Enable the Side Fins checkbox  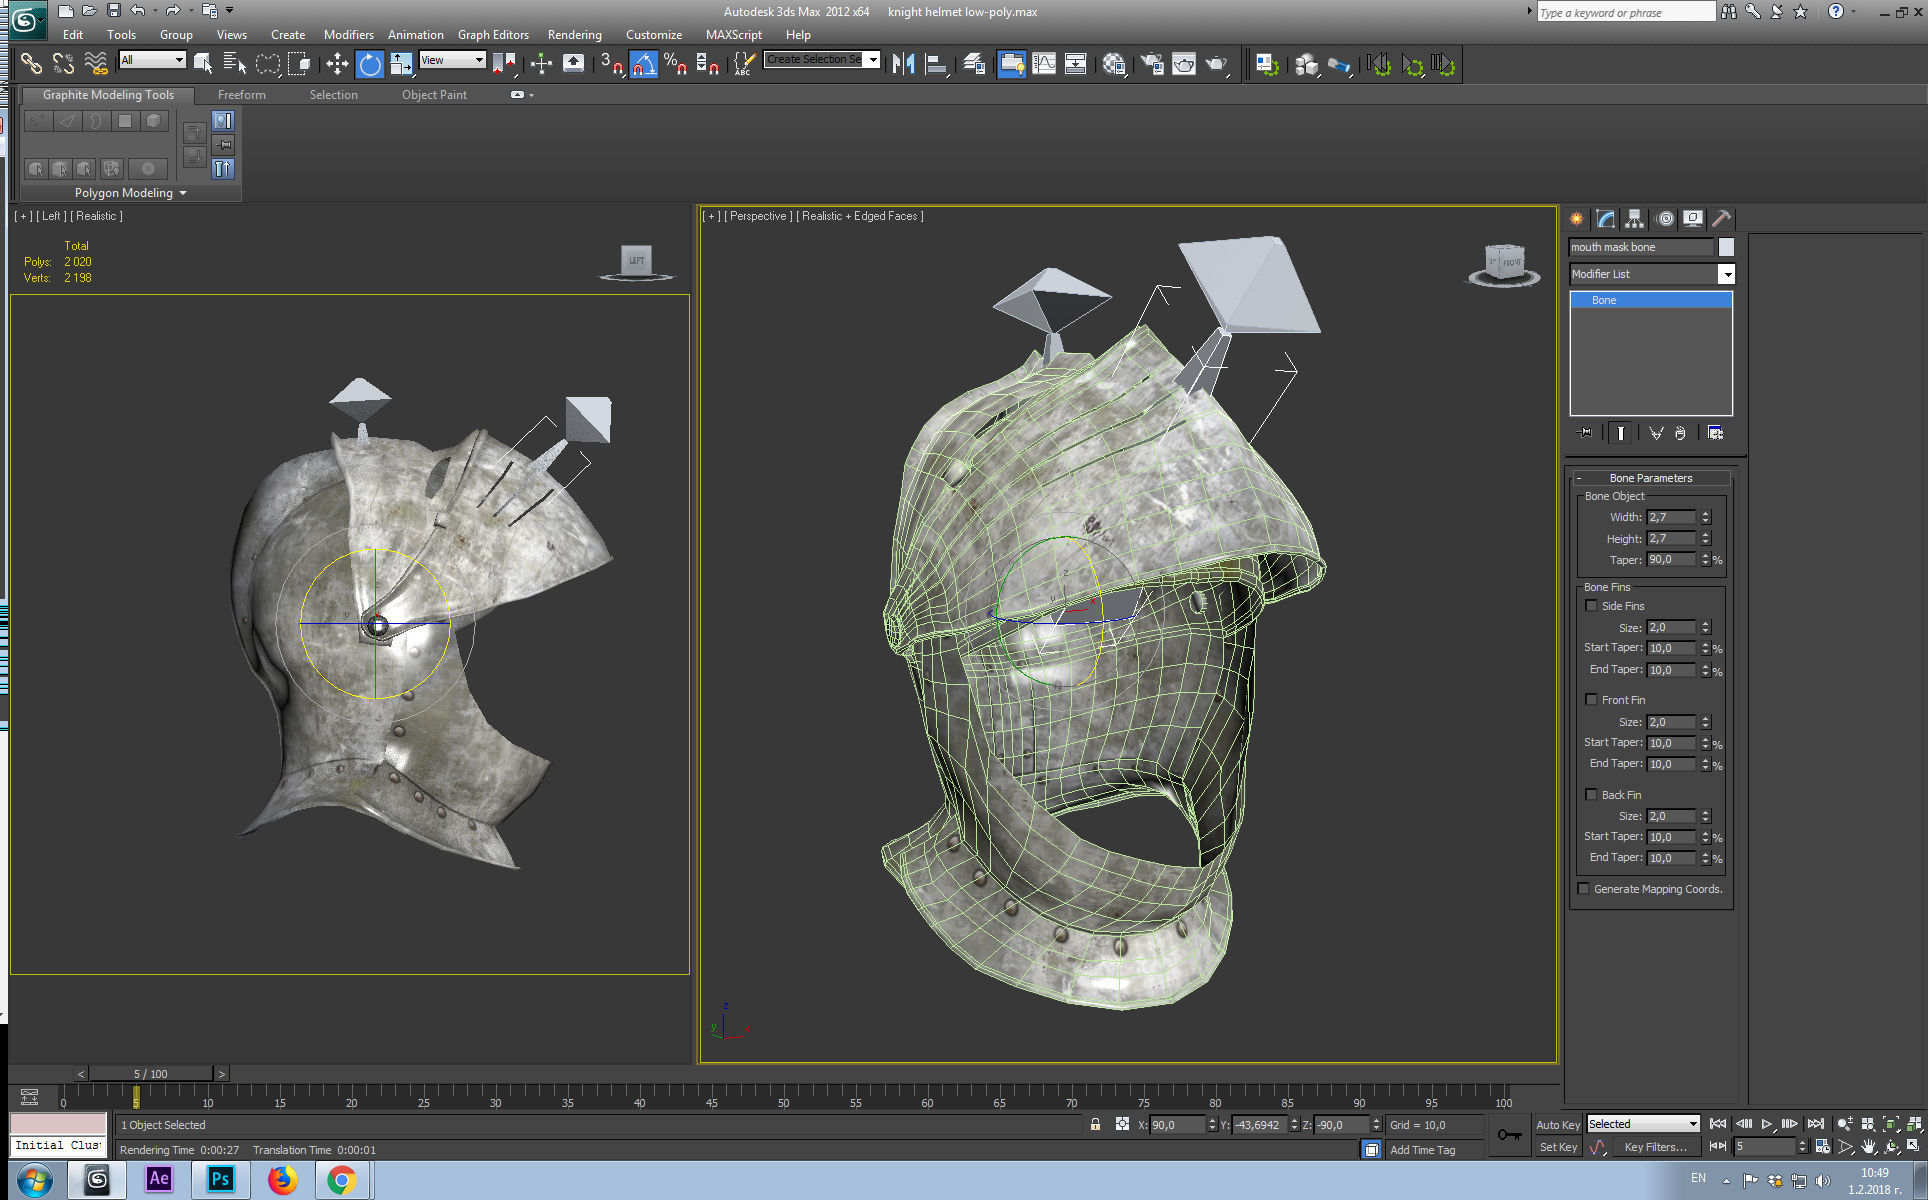(1591, 606)
